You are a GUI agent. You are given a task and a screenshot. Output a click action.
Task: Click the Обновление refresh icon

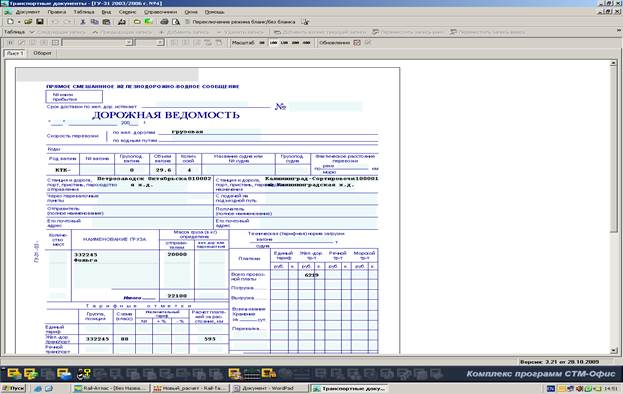[357, 42]
